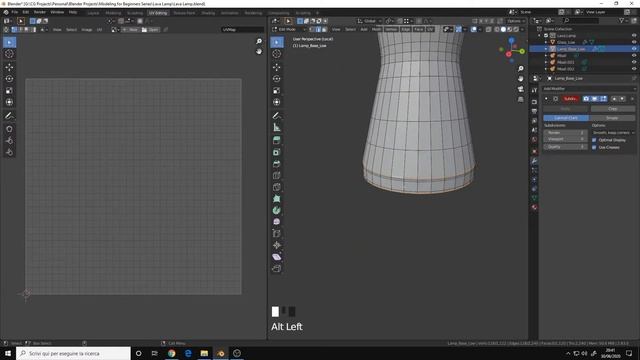Select the 3D viewport Scale tool
Screen dimensions: 640x360
click(277, 91)
